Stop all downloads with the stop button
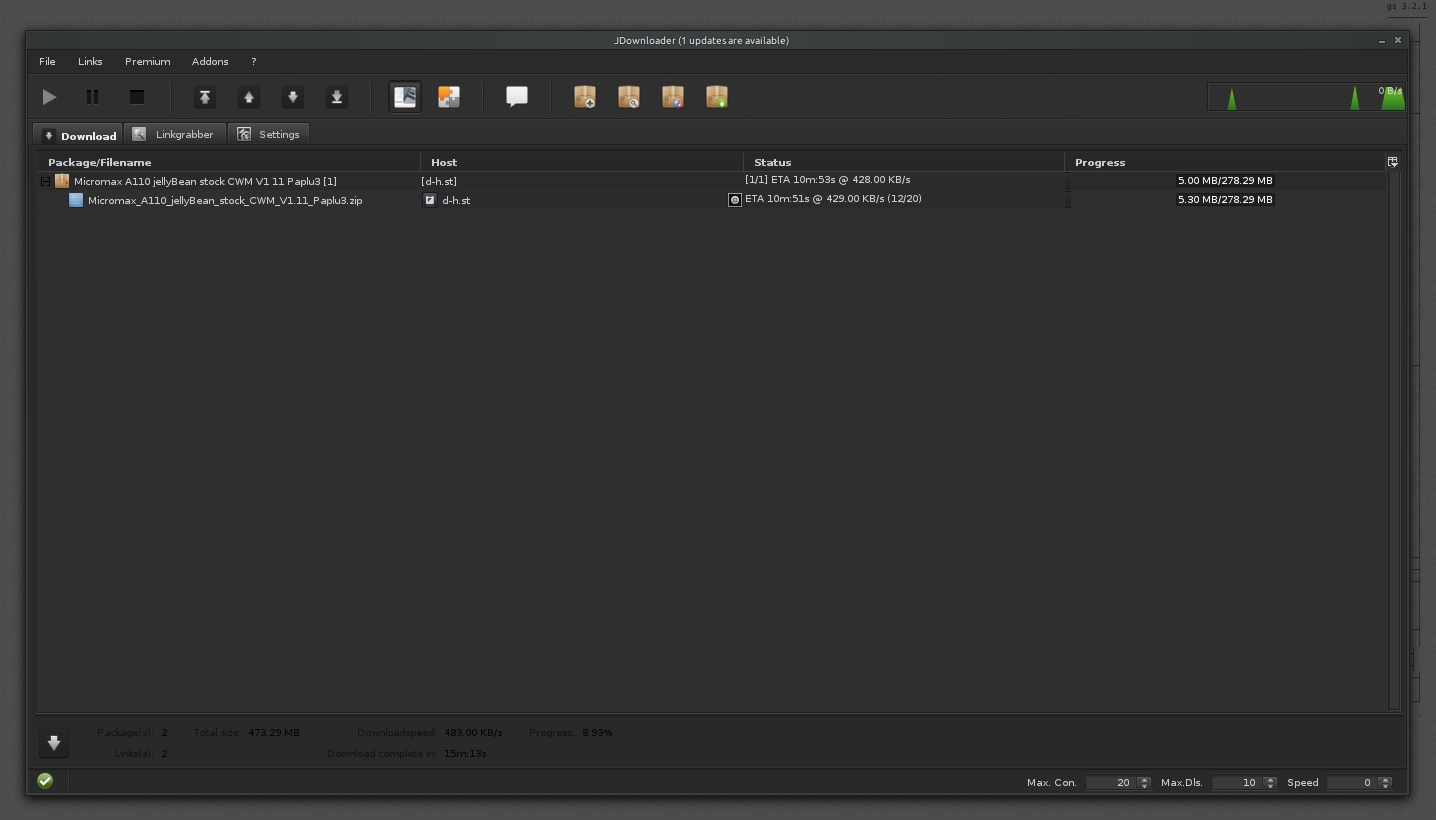This screenshot has height=820, width=1436. 137,97
